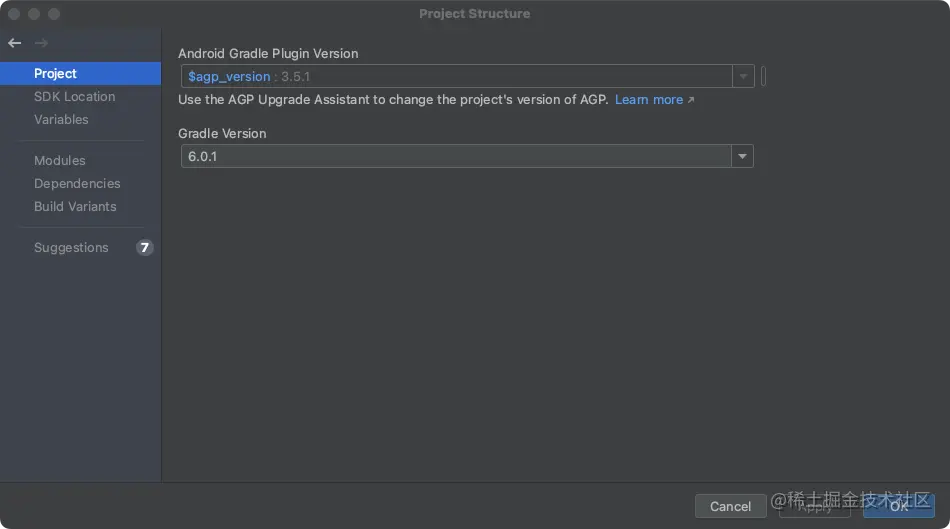
Task: Open the Modules section
Action: pyautogui.click(x=60, y=161)
